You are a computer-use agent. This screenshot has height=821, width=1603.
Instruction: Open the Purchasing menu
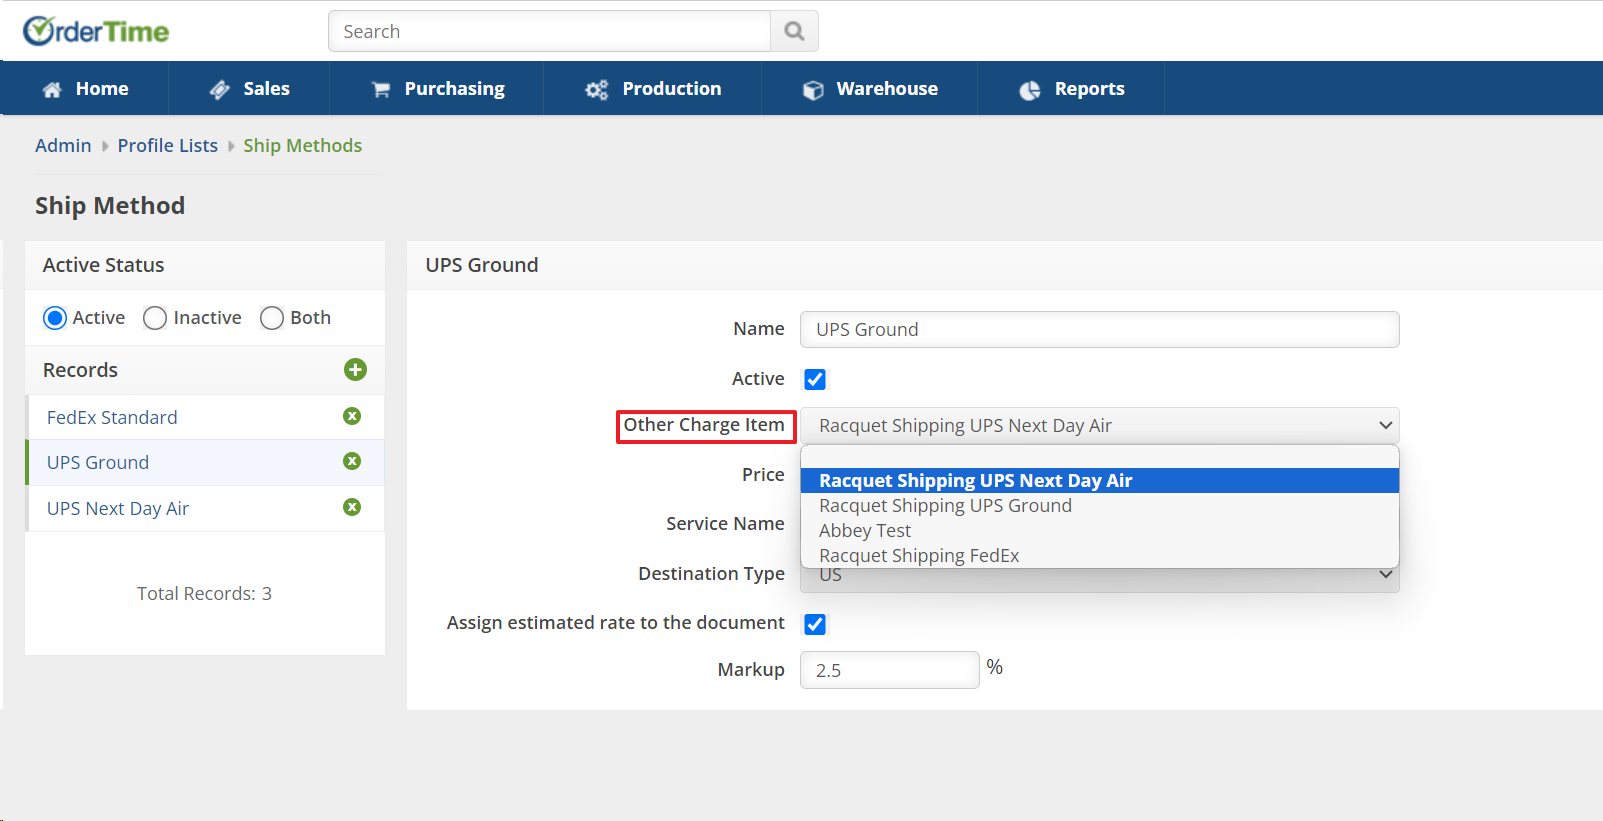pos(437,89)
